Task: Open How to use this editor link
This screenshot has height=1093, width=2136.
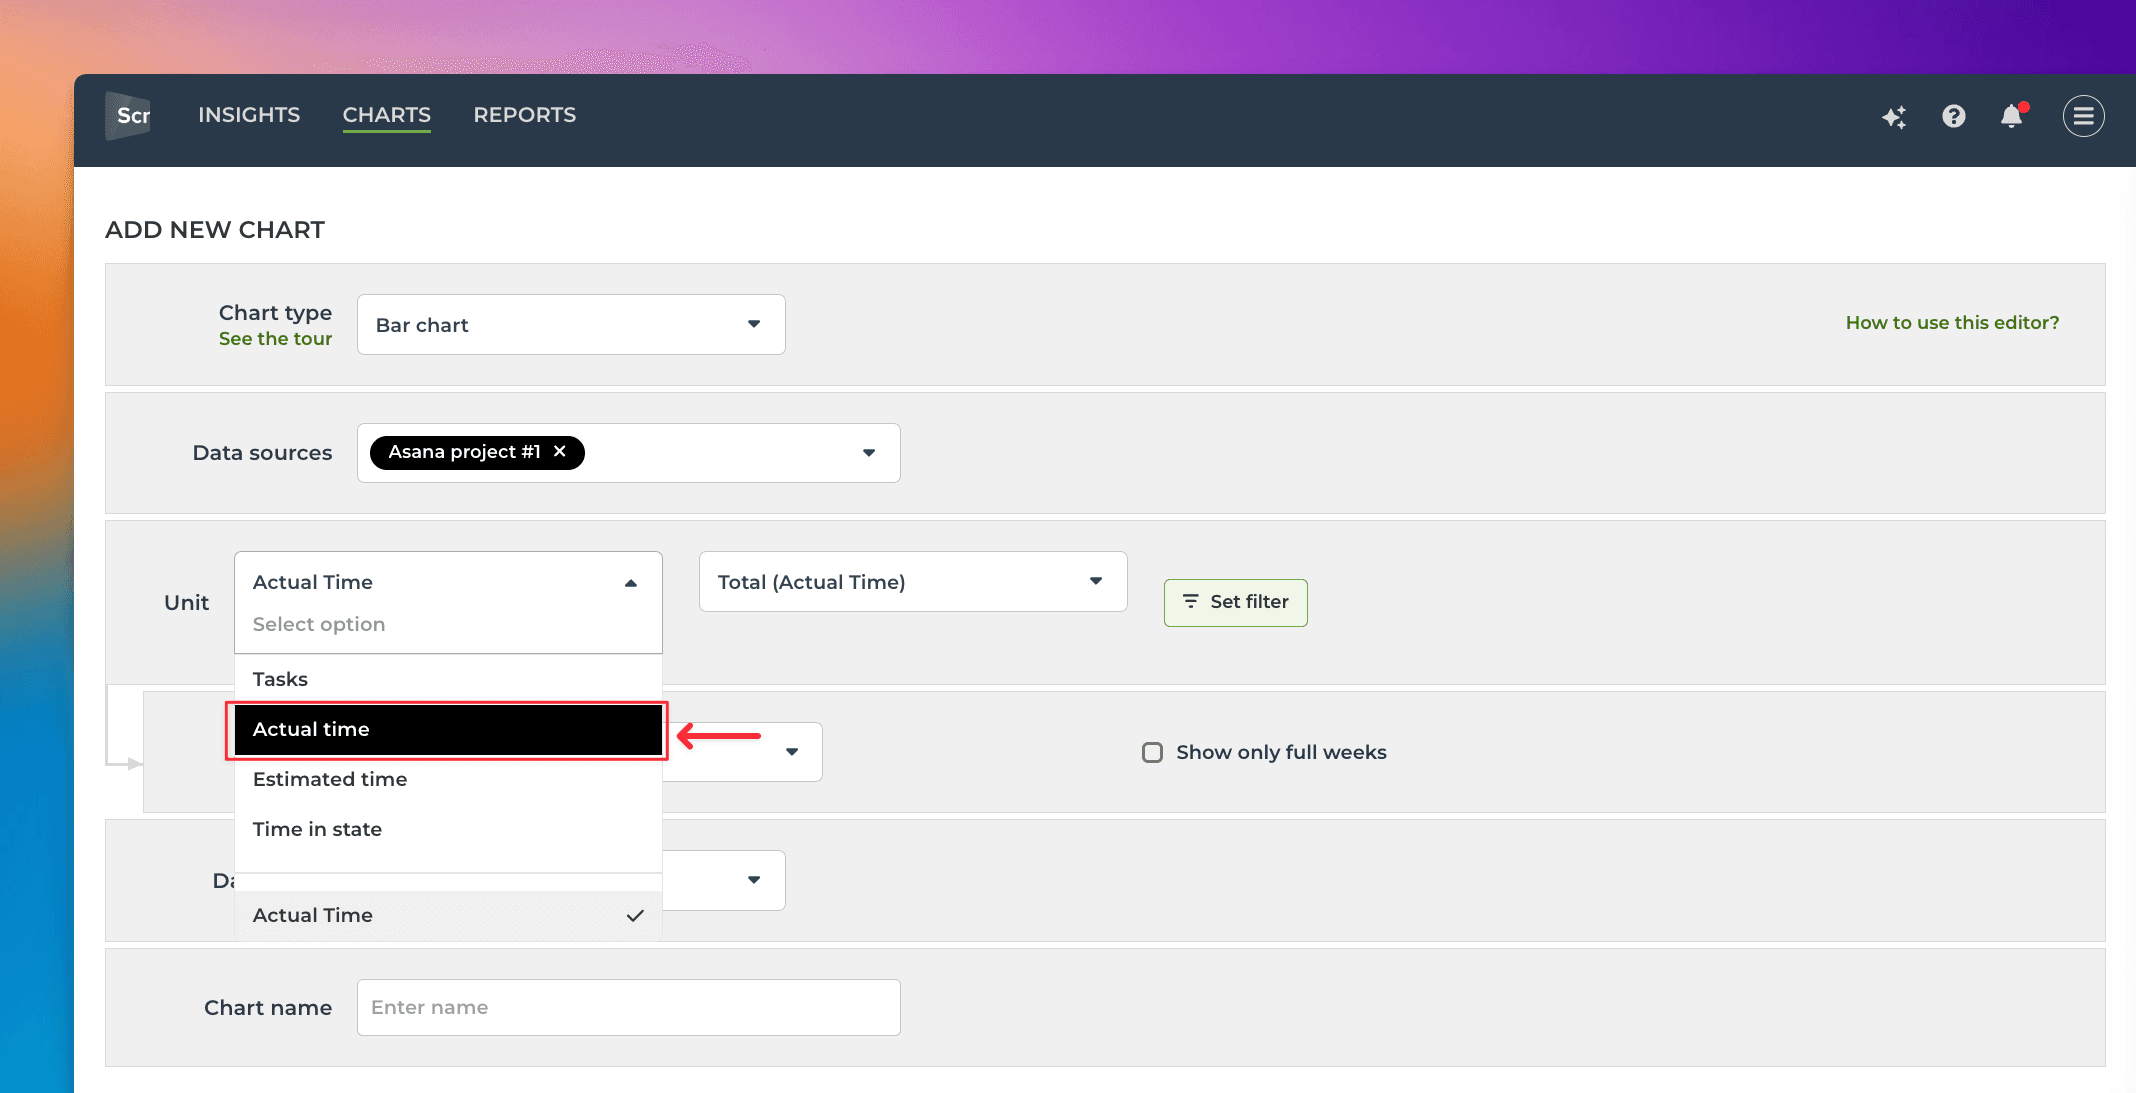Action: 1952,323
